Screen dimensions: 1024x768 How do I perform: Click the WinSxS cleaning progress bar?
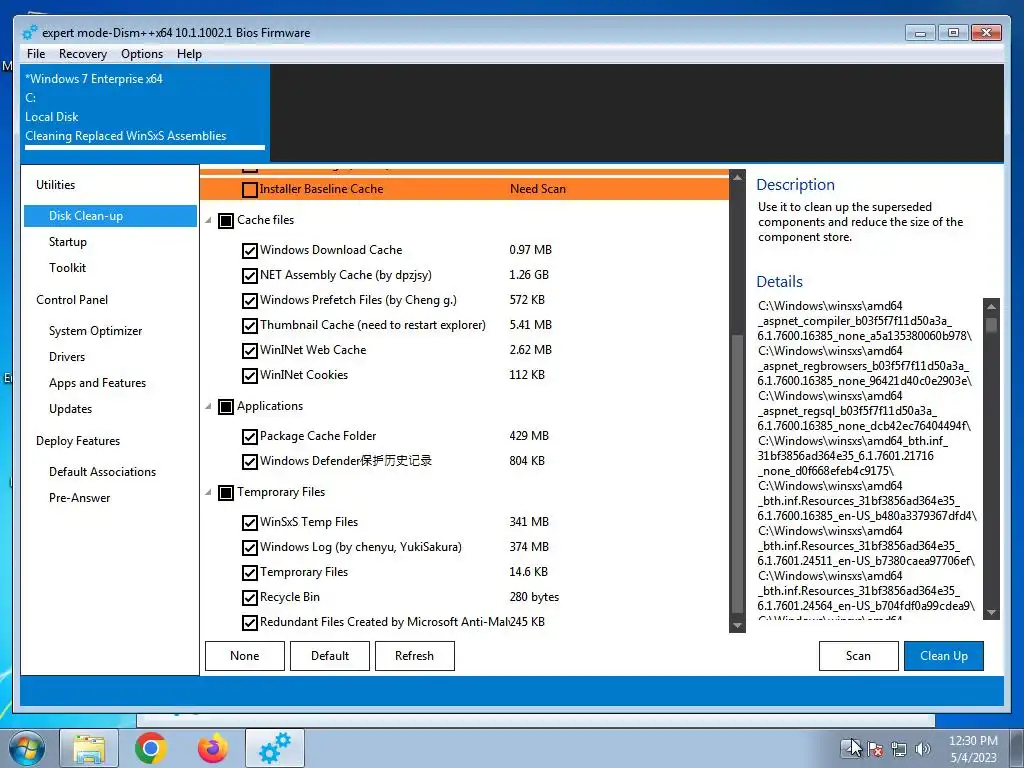pos(145,148)
